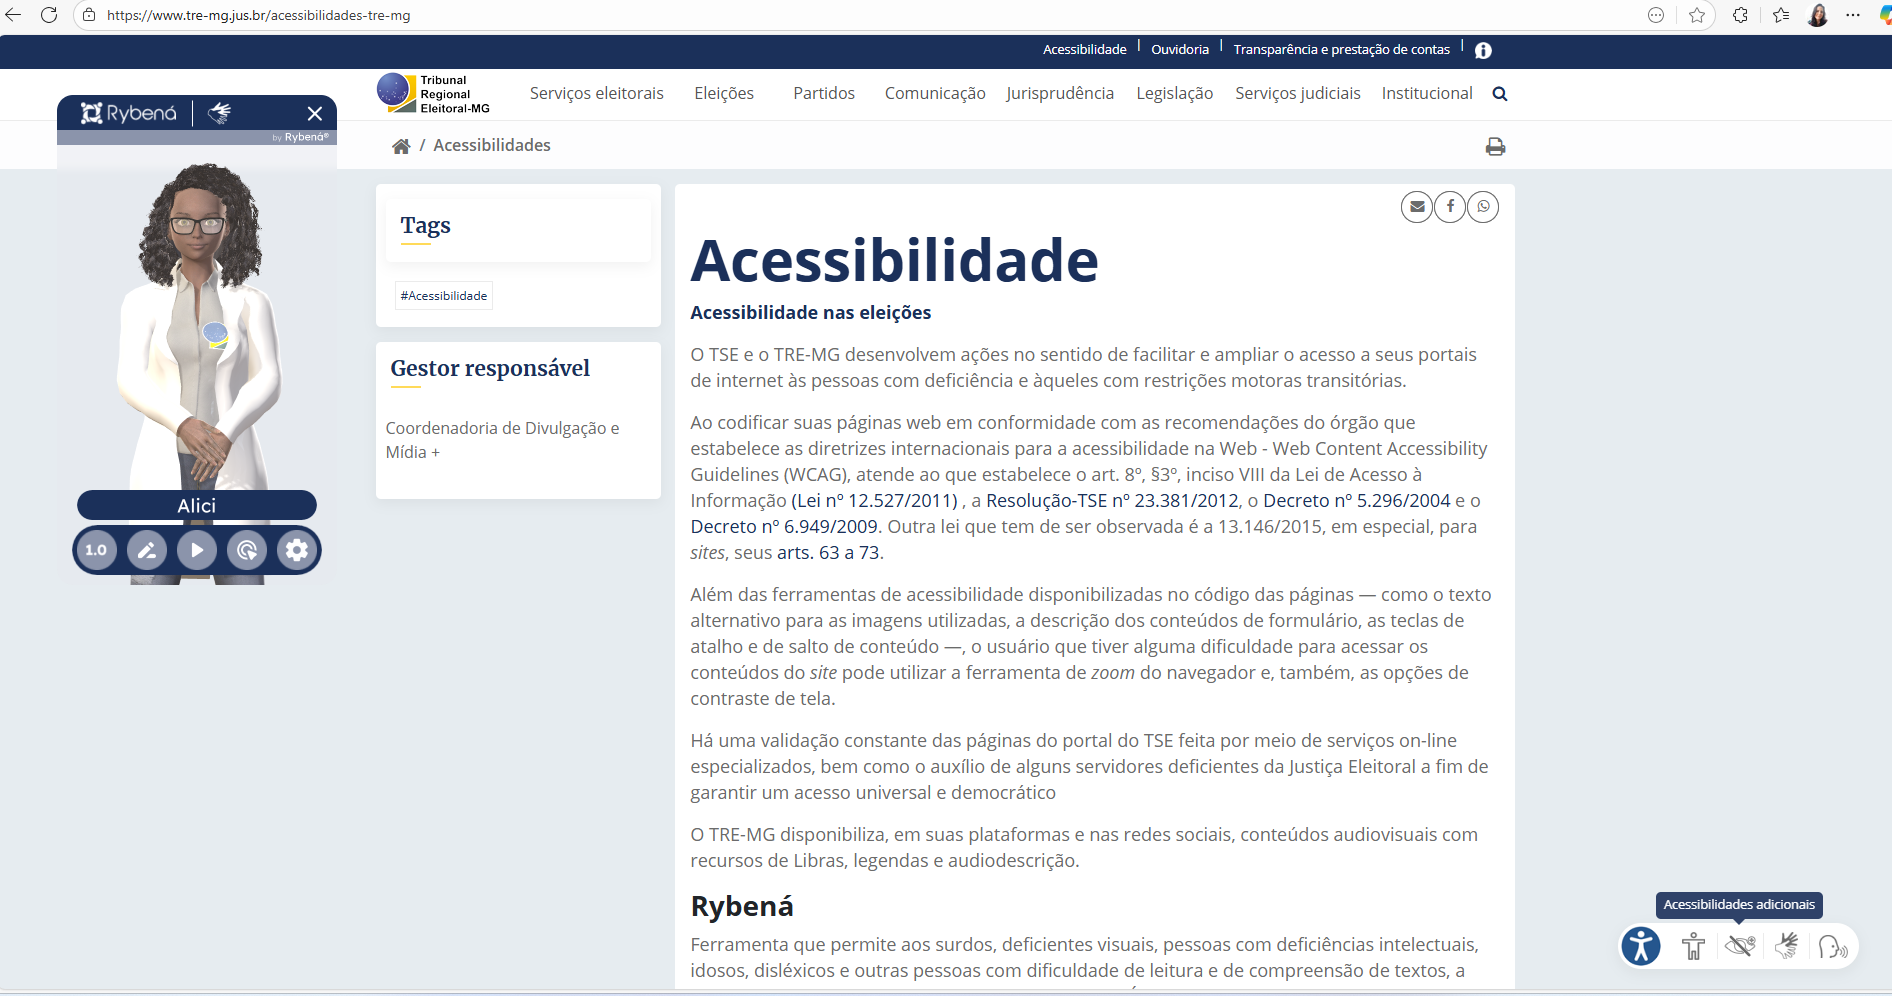Open the site search magnifier
Screen dimensions: 1892x996
pos(1500,94)
